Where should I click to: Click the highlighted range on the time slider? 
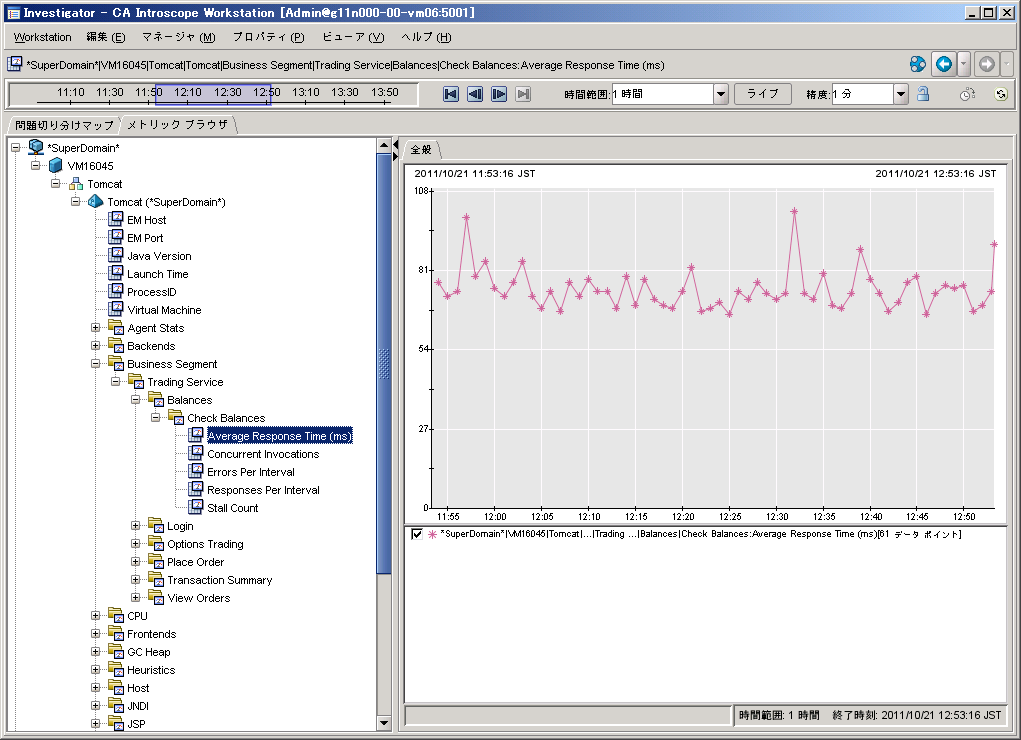click(212, 93)
